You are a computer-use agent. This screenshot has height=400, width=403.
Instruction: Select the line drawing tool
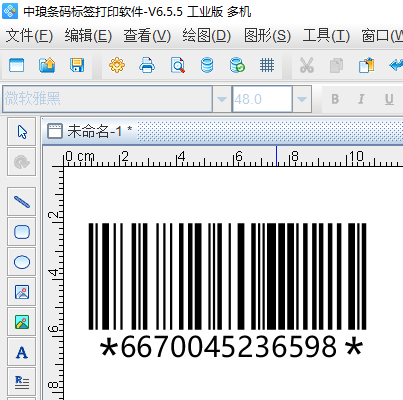[x=22, y=201]
